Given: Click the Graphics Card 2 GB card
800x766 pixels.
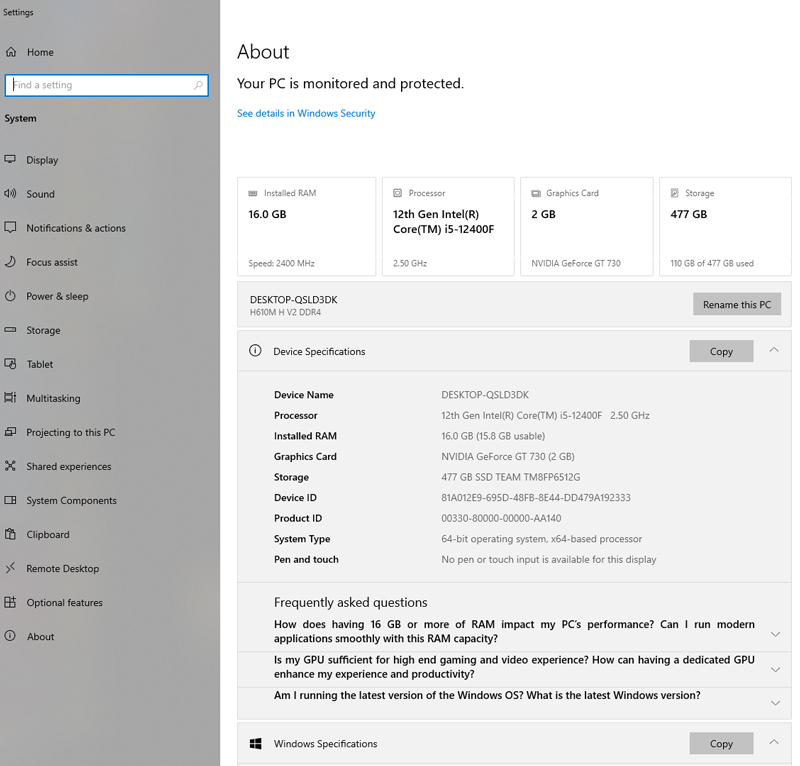Looking at the screenshot, I should (587, 227).
